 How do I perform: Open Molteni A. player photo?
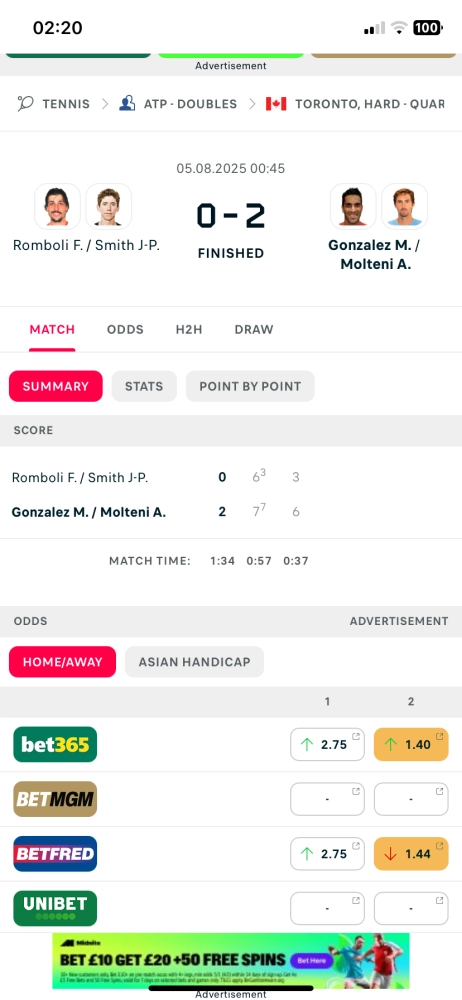[x=405, y=206]
